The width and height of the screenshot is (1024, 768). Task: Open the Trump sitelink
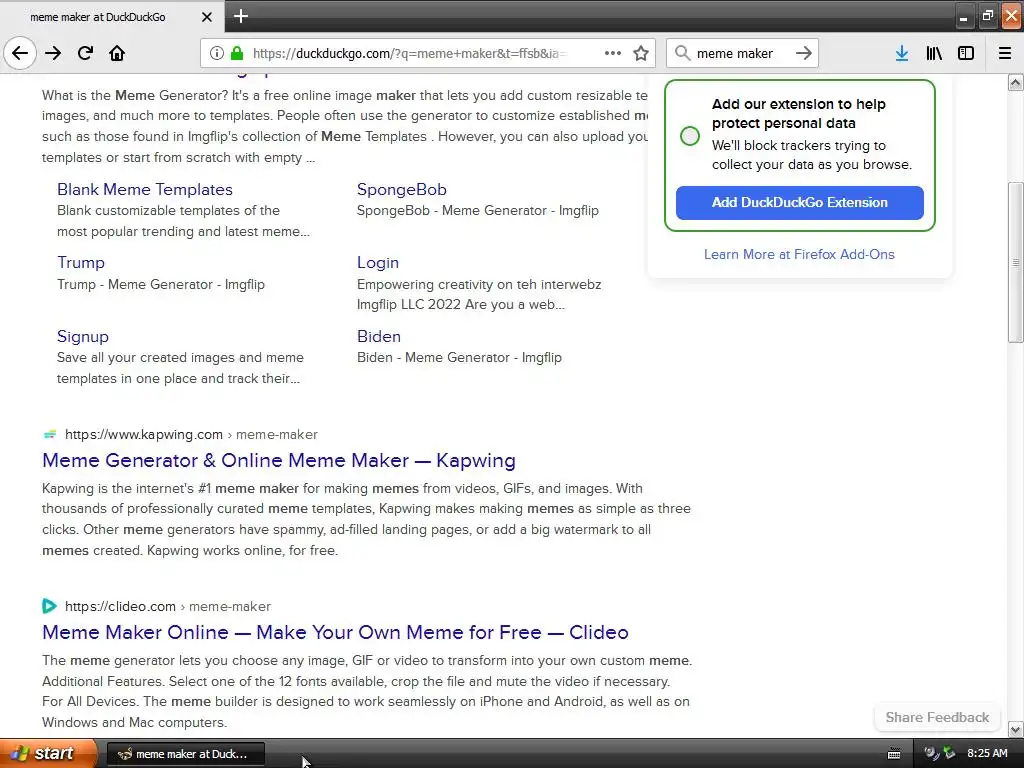pos(81,263)
